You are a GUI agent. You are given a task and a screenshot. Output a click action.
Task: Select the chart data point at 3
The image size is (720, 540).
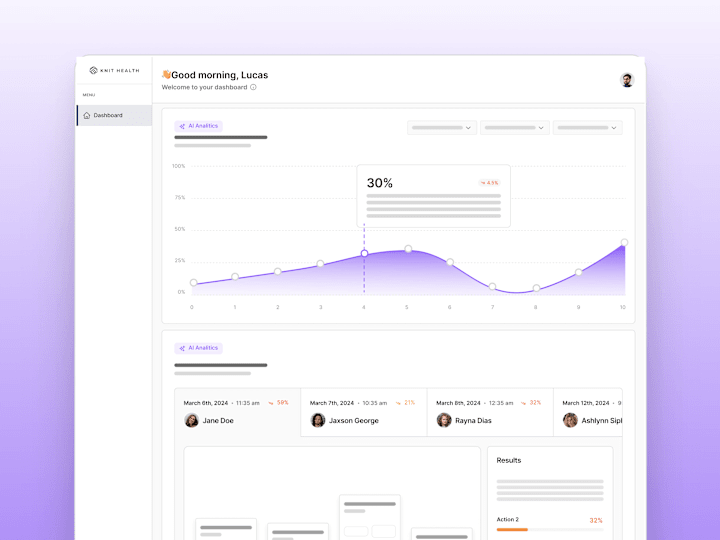tap(321, 264)
